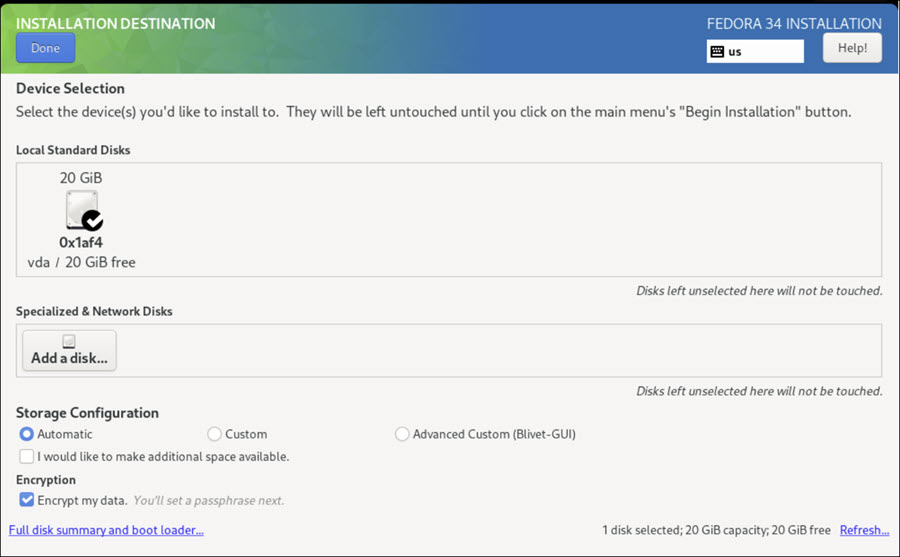The image size is (900, 557).
Task: Click the Refresh... link
Action: pyautogui.click(x=864, y=530)
